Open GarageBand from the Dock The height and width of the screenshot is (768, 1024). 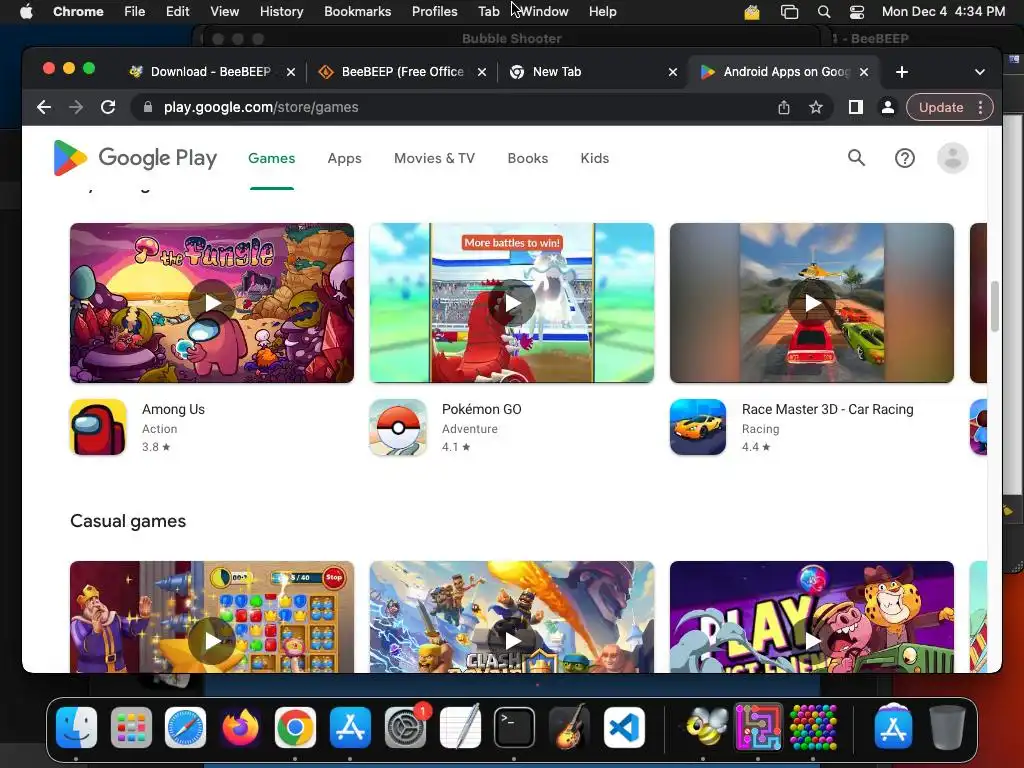point(569,727)
